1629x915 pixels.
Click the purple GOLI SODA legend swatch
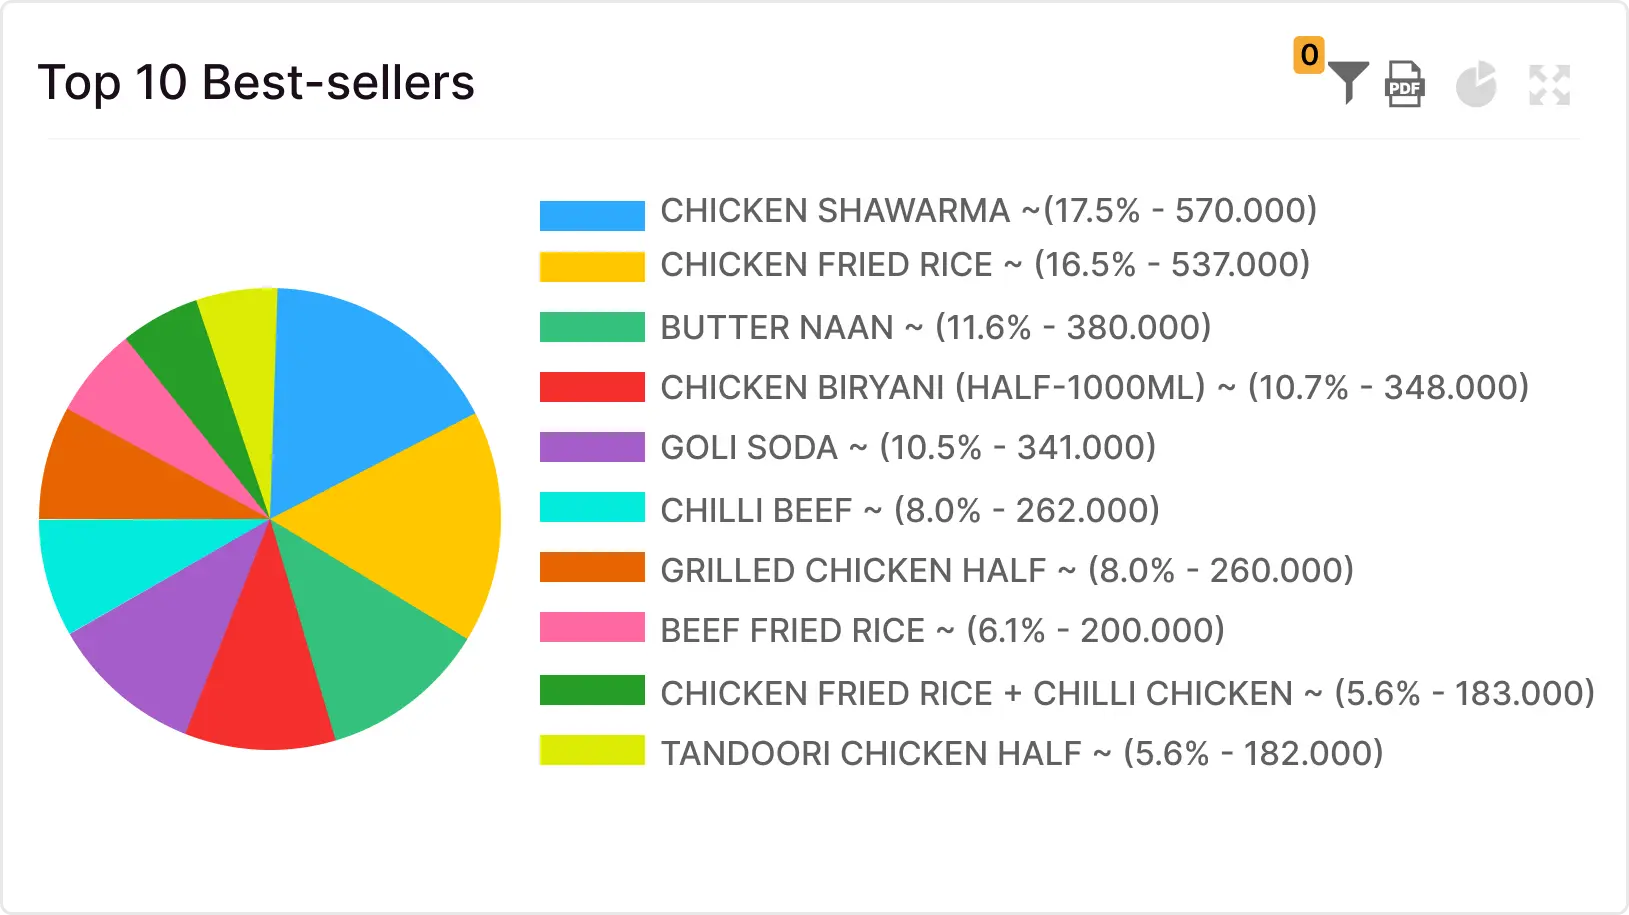(x=592, y=447)
